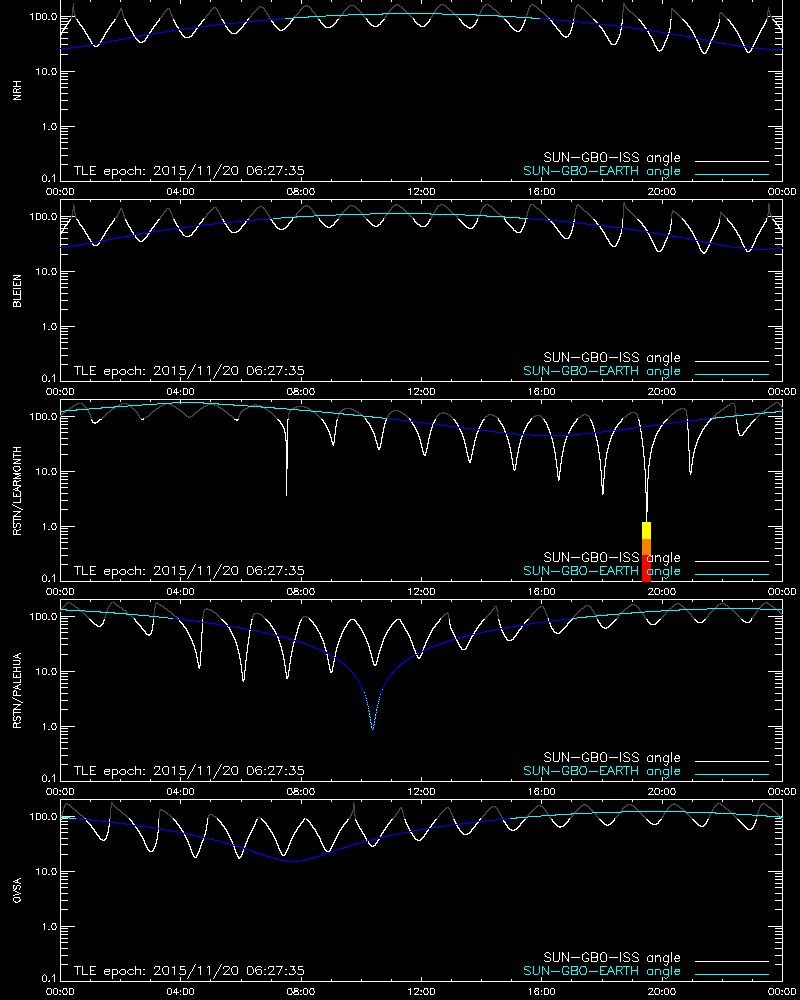Select the TLE epoch text in OVSA panel
Viewport: 800px width, 1000px height.
coord(189,971)
